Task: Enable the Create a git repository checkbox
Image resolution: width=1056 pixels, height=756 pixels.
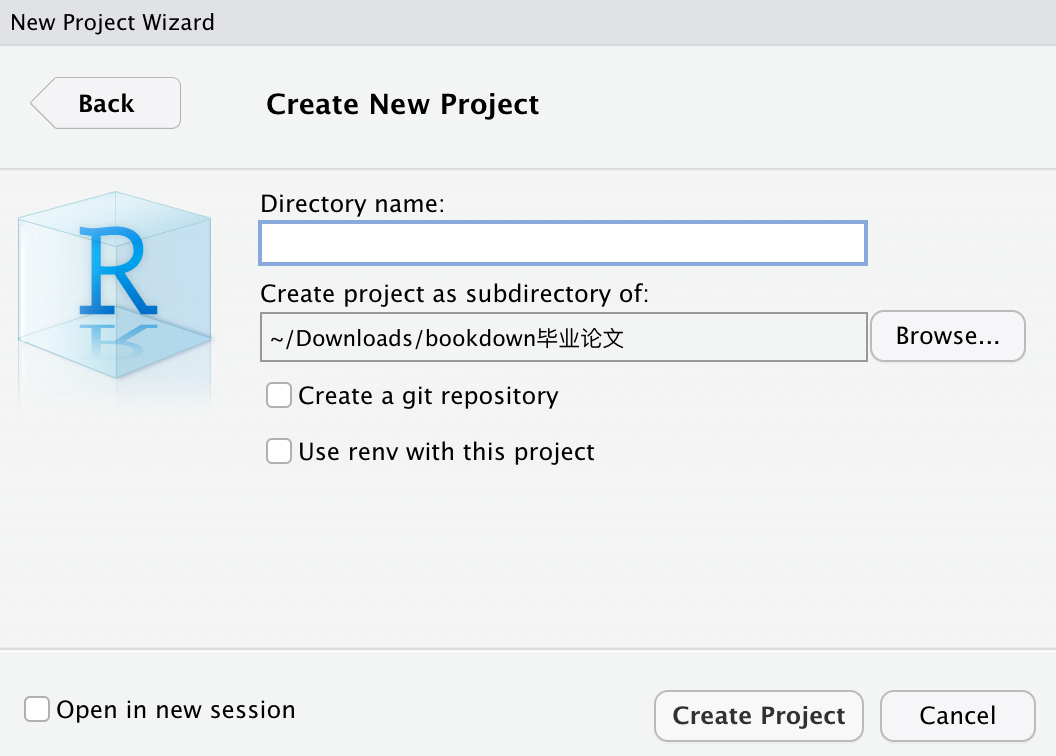Action: pyautogui.click(x=279, y=396)
